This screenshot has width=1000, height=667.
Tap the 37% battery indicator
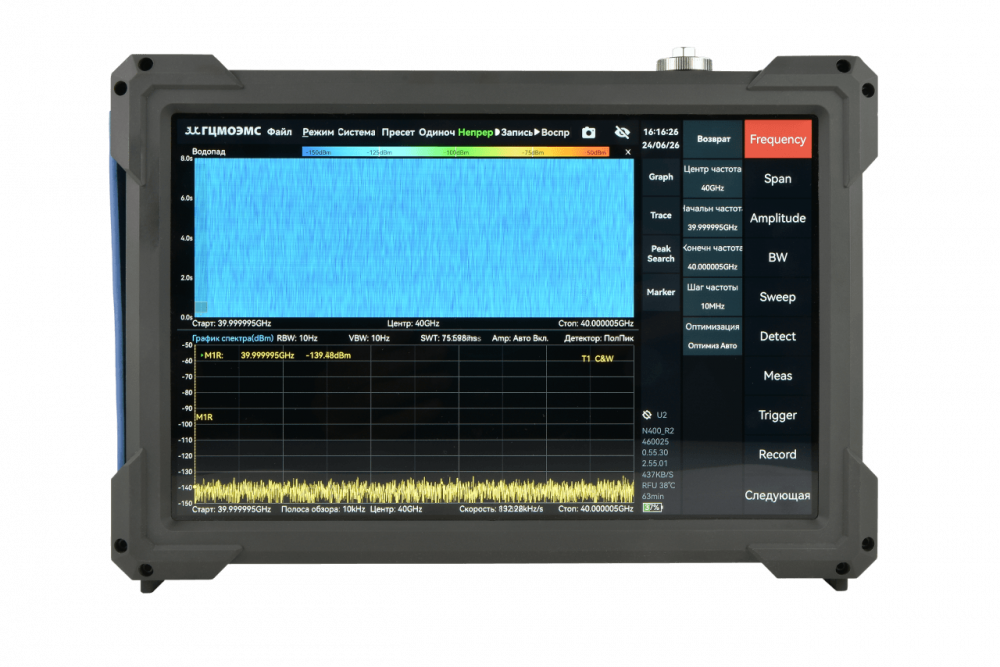[x=652, y=508]
